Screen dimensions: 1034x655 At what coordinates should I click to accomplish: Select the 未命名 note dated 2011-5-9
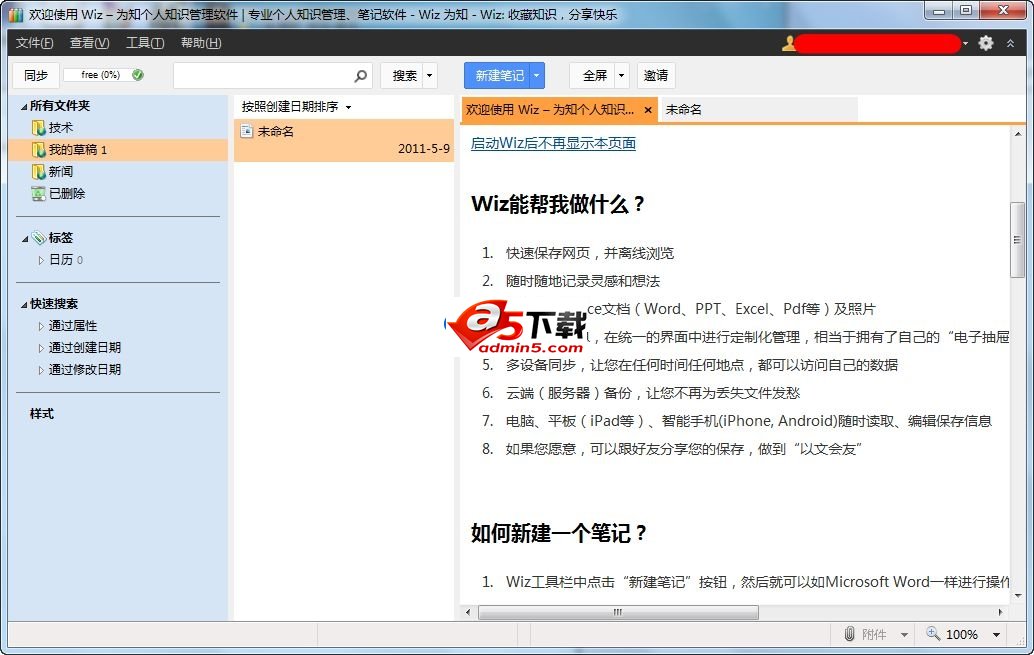point(344,140)
